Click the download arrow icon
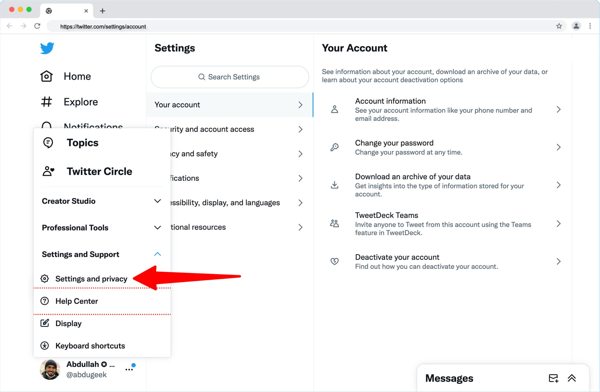This screenshot has height=392, width=600. point(334,185)
